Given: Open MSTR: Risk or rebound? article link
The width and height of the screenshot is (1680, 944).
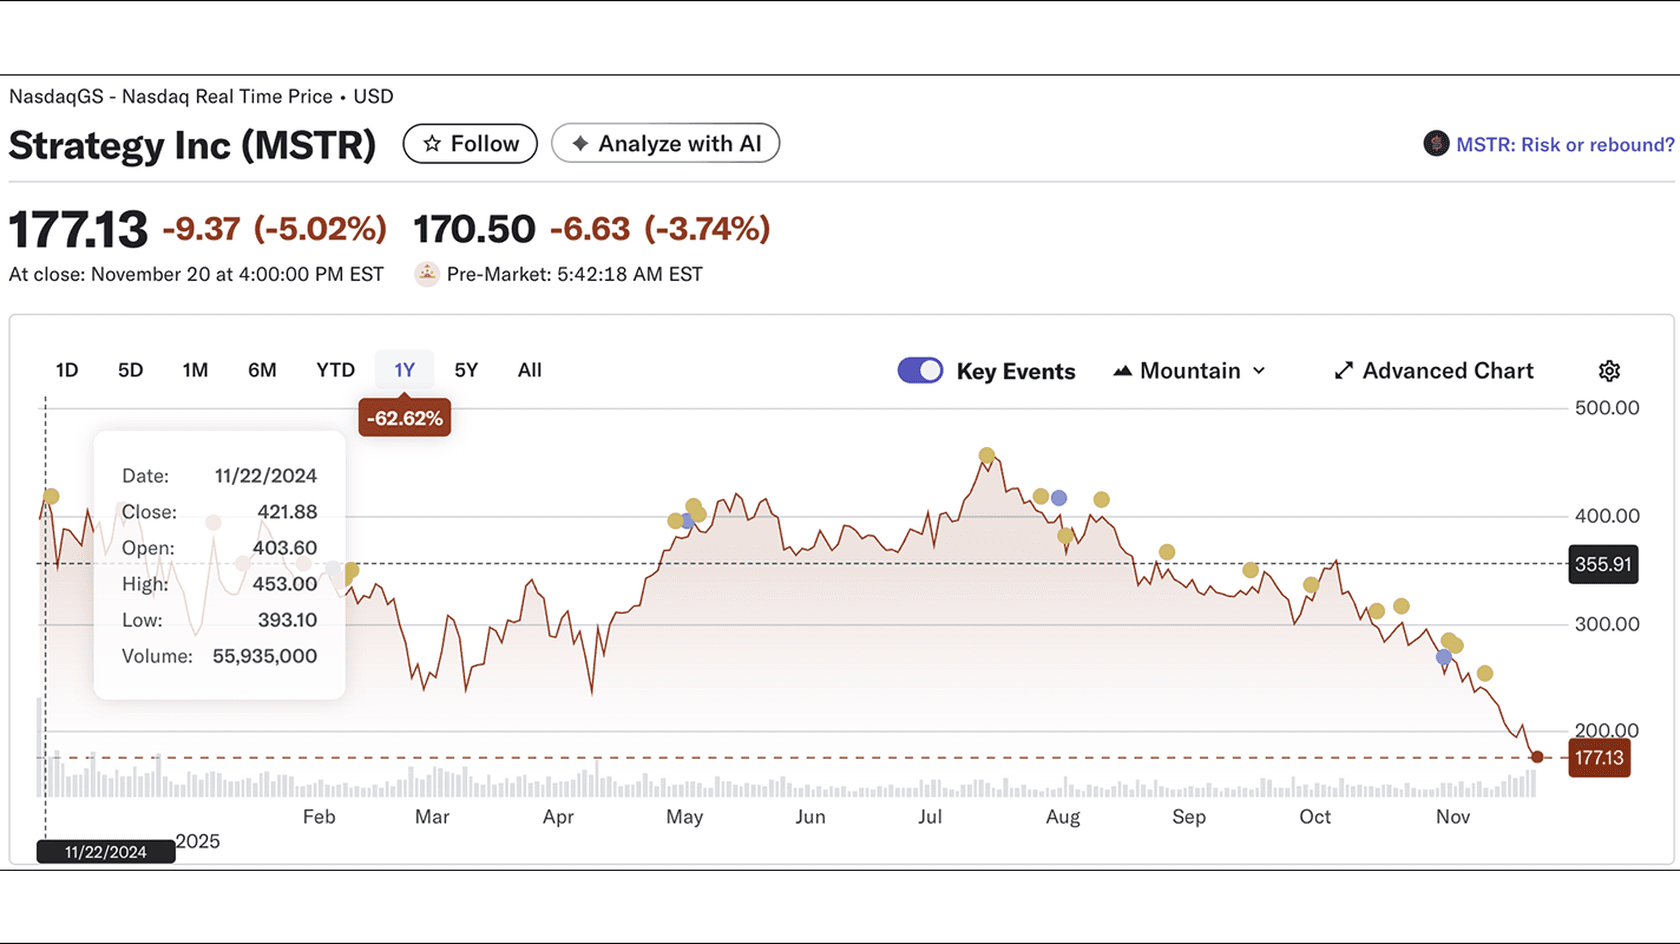Looking at the screenshot, I should coord(1565,144).
